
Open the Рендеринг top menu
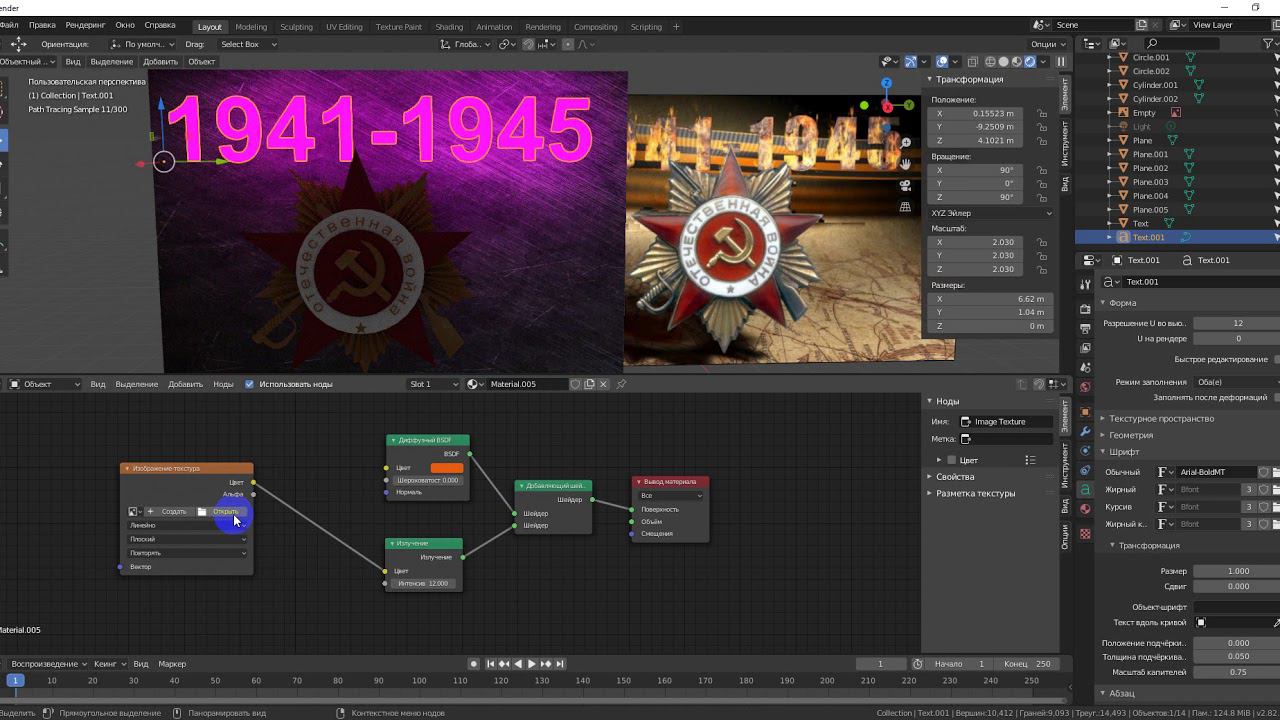click(x=85, y=25)
